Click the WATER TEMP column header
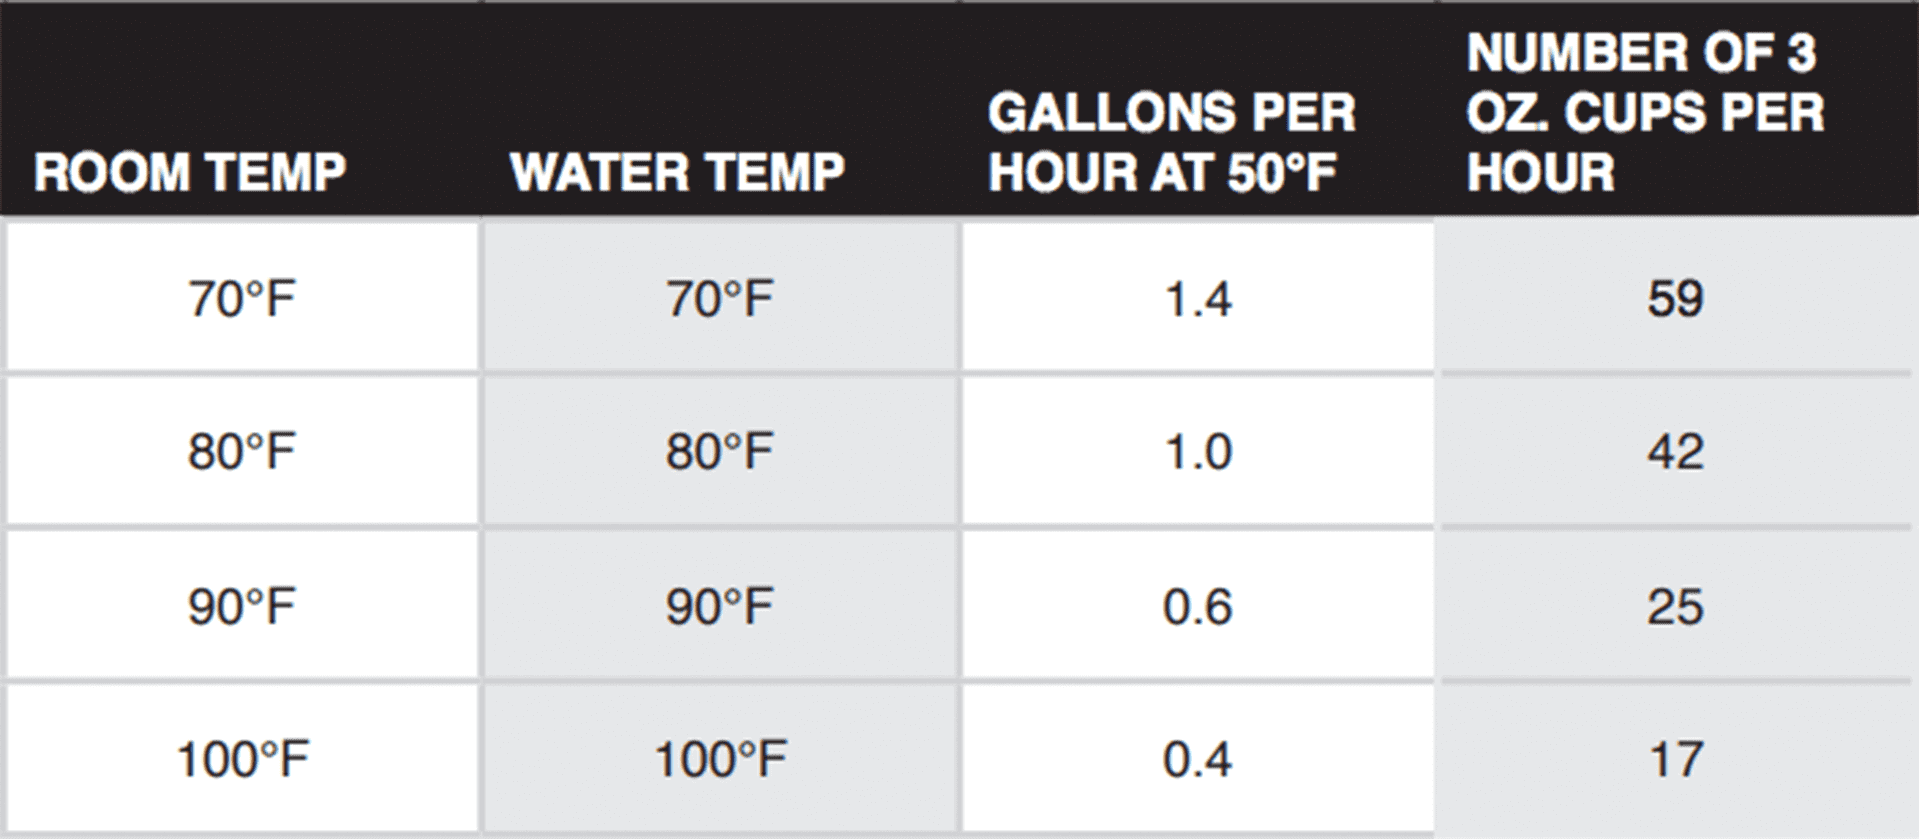The height and width of the screenshot is (839, 1920). (677, 172)
